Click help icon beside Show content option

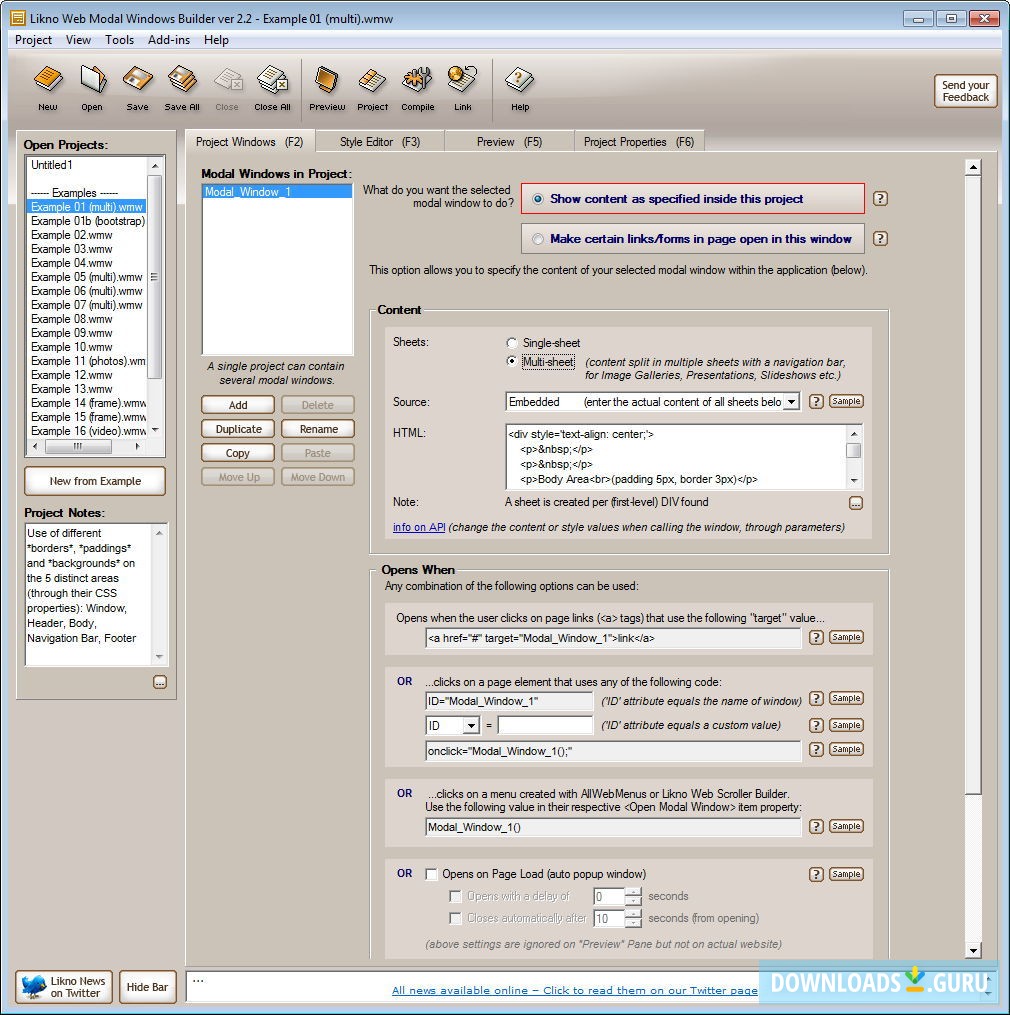click(880, 199)
